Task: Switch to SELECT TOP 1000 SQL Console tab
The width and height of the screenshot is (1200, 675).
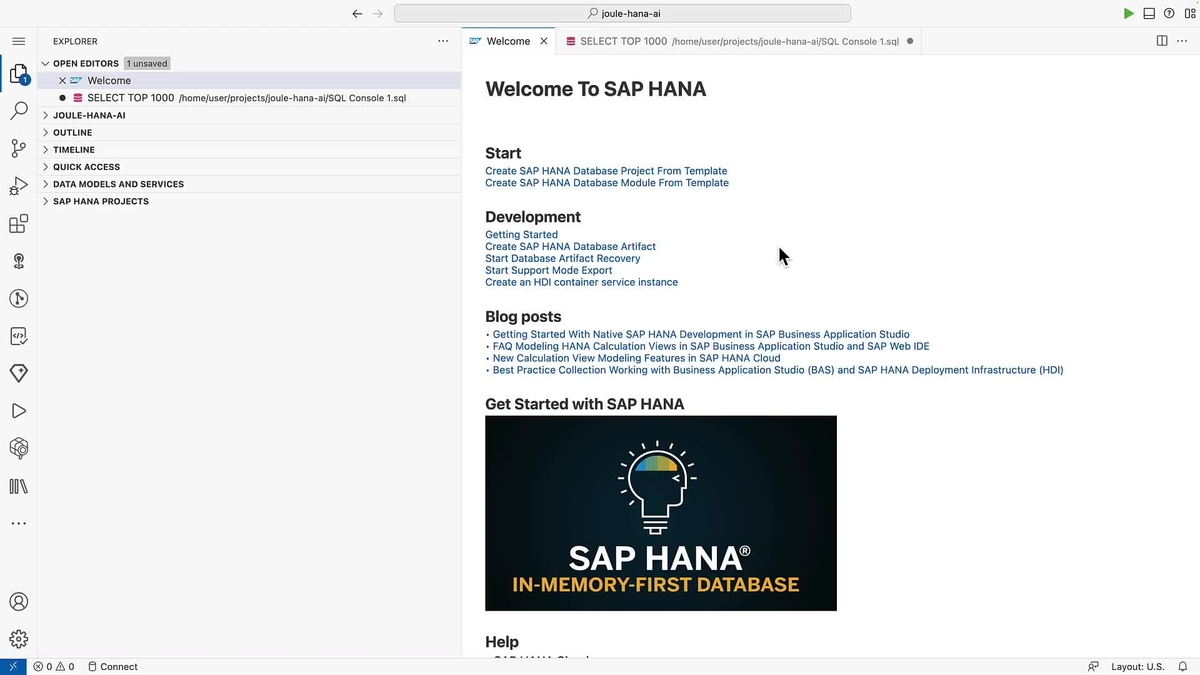Action: pyautogui.click(x=739, y=41)
